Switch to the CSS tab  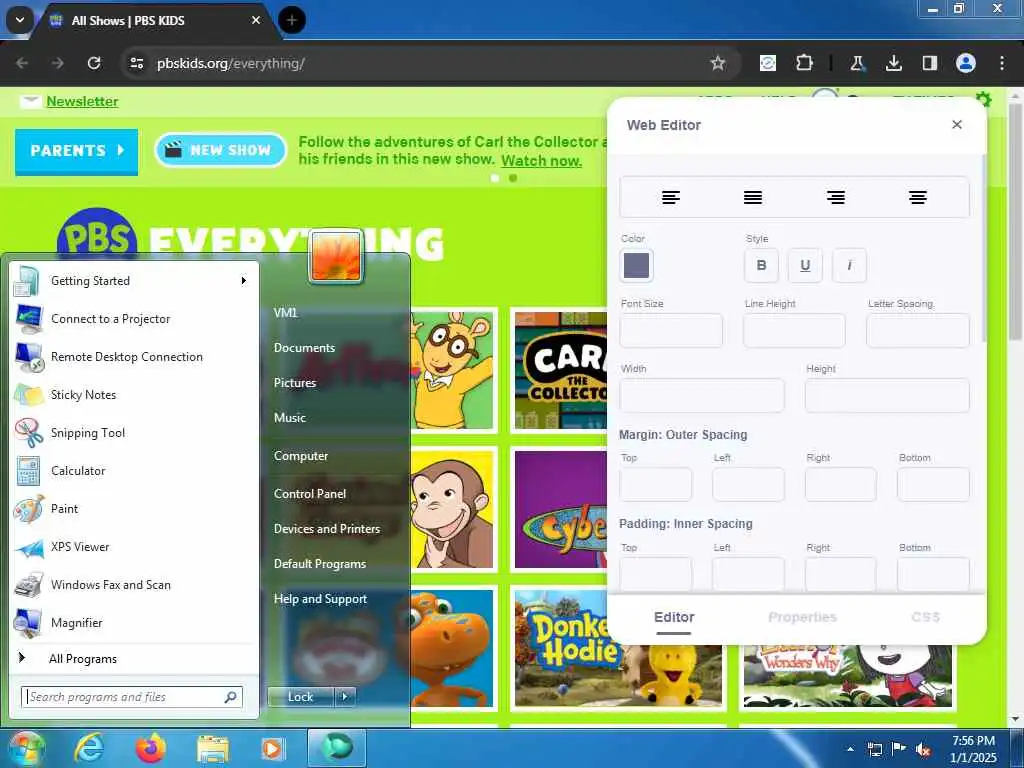tap(925, 617)
